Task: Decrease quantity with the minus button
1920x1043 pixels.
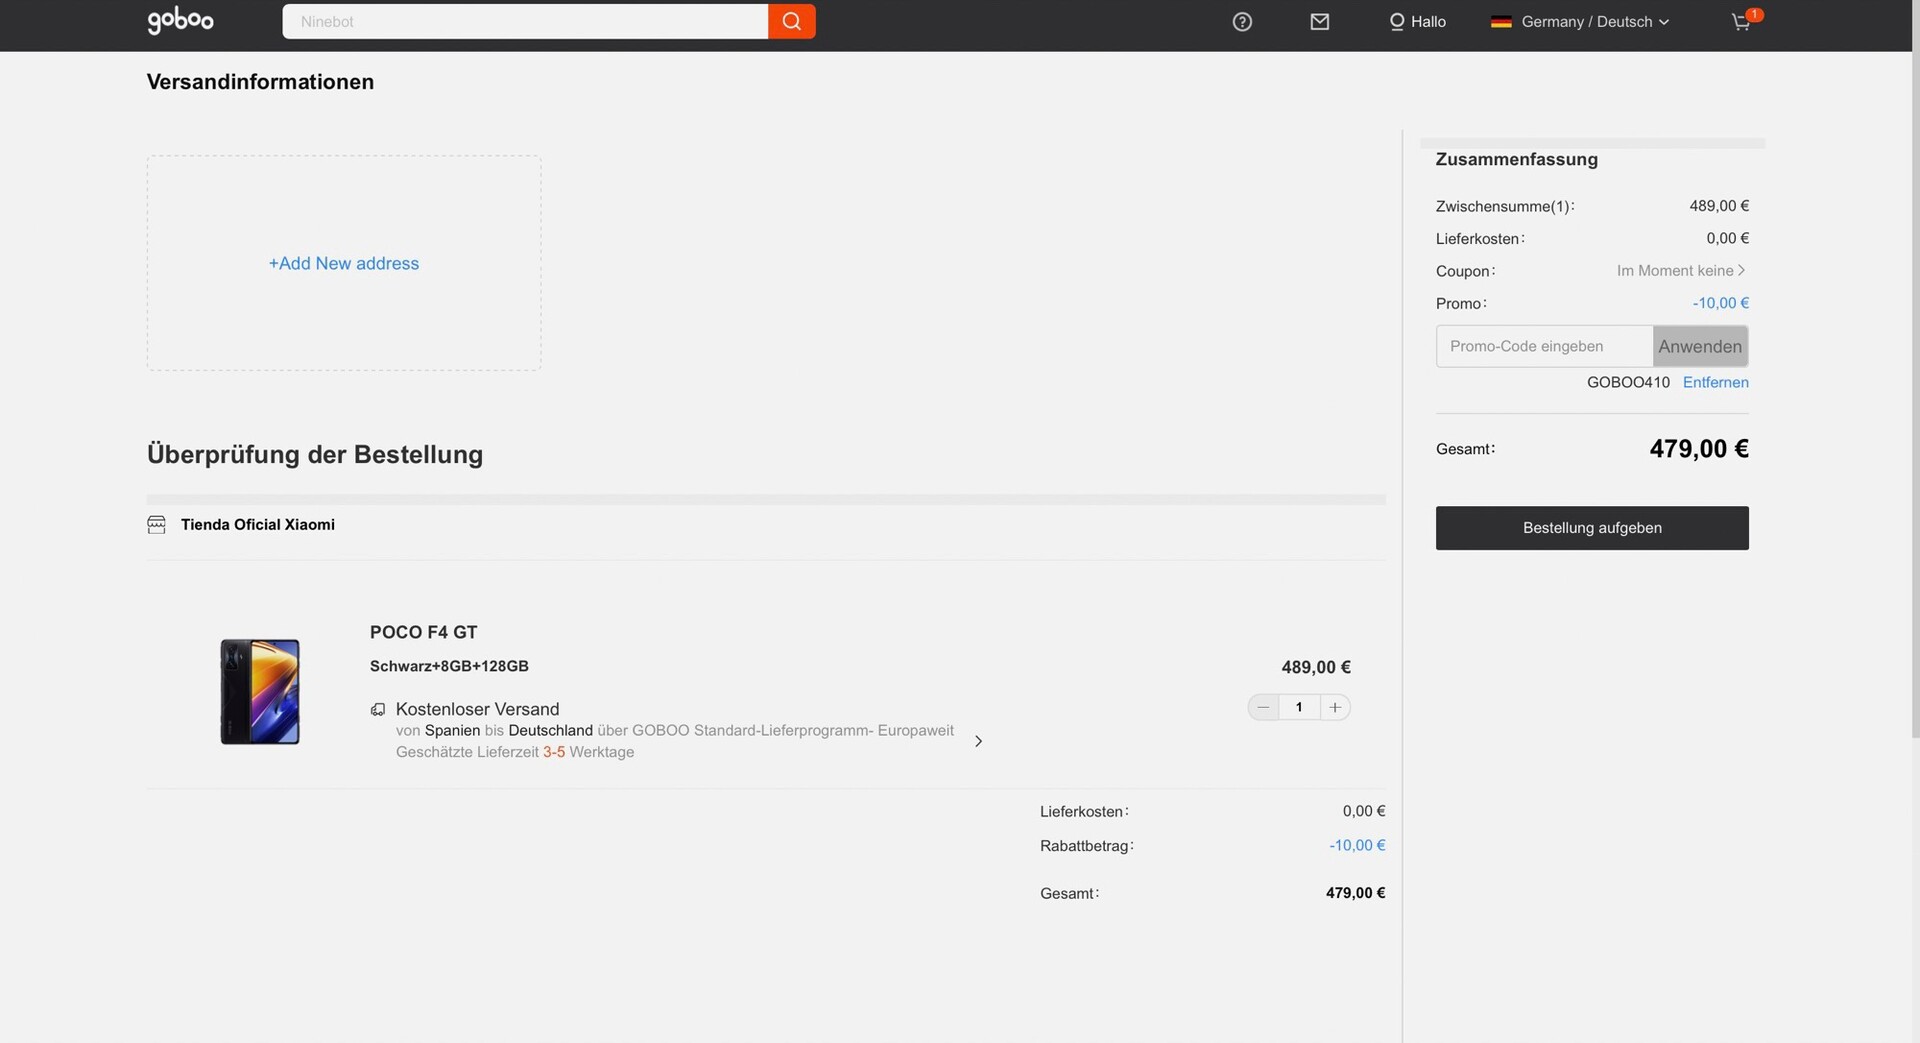Action: (x=1264, y=707)
